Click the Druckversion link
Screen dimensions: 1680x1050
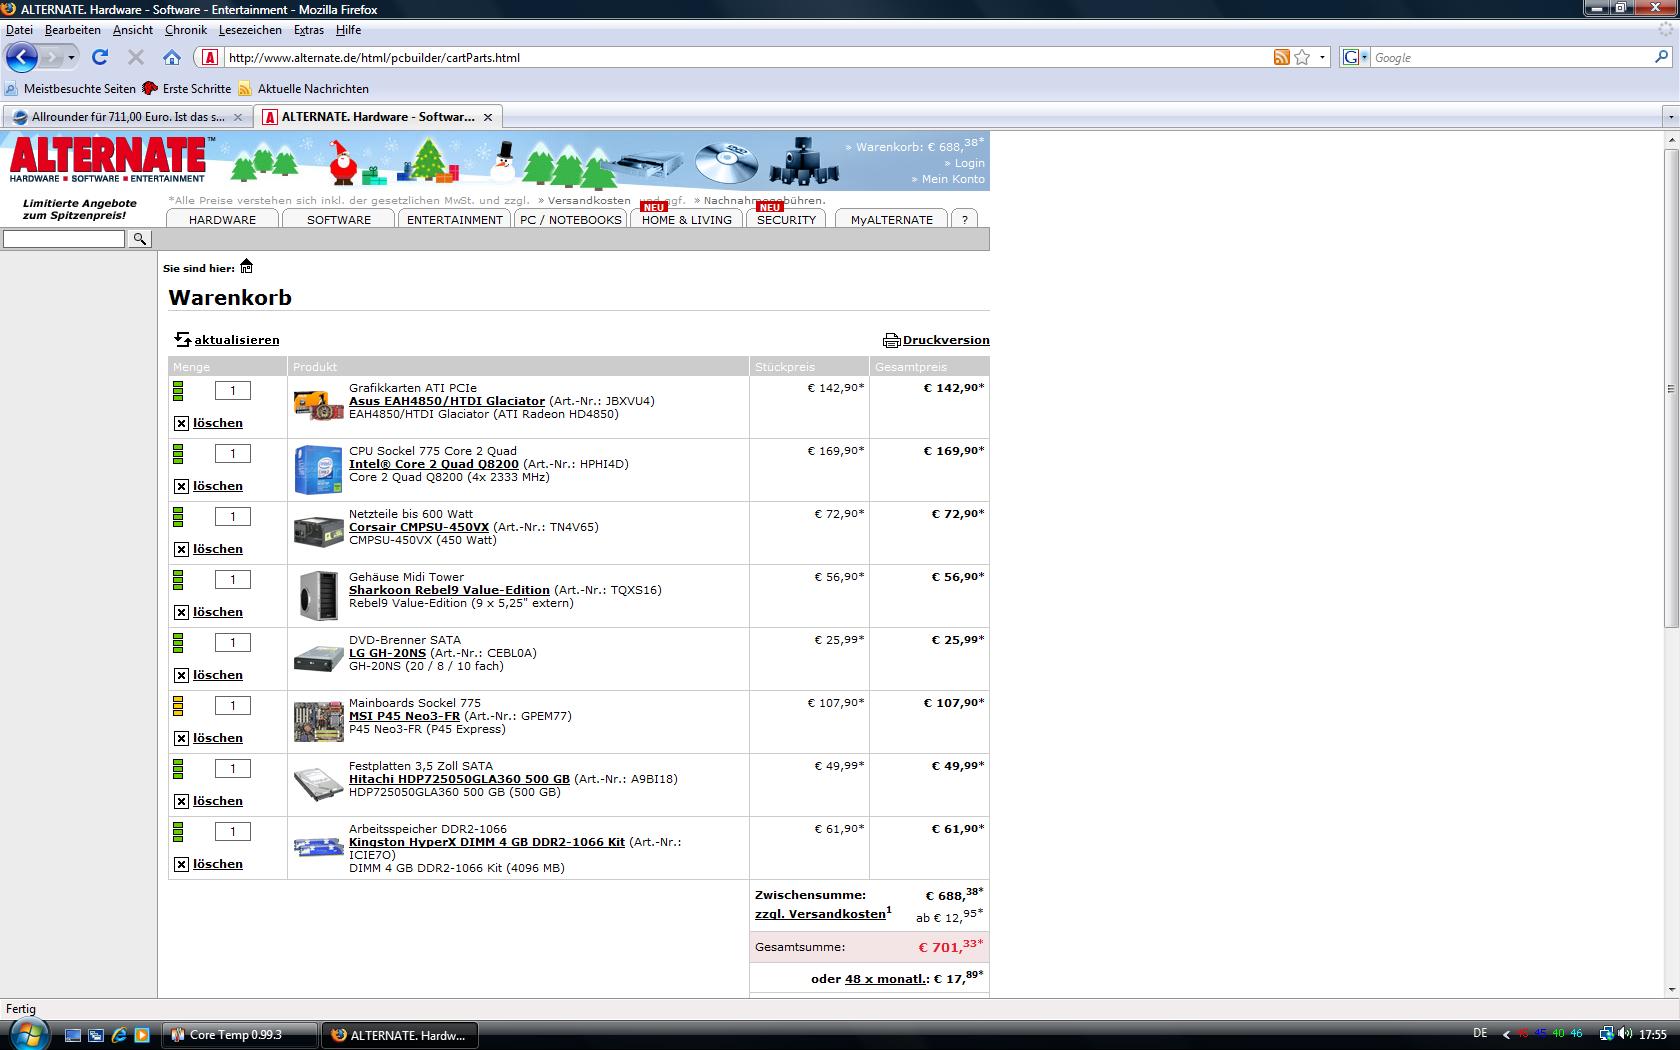coord(946,340)
